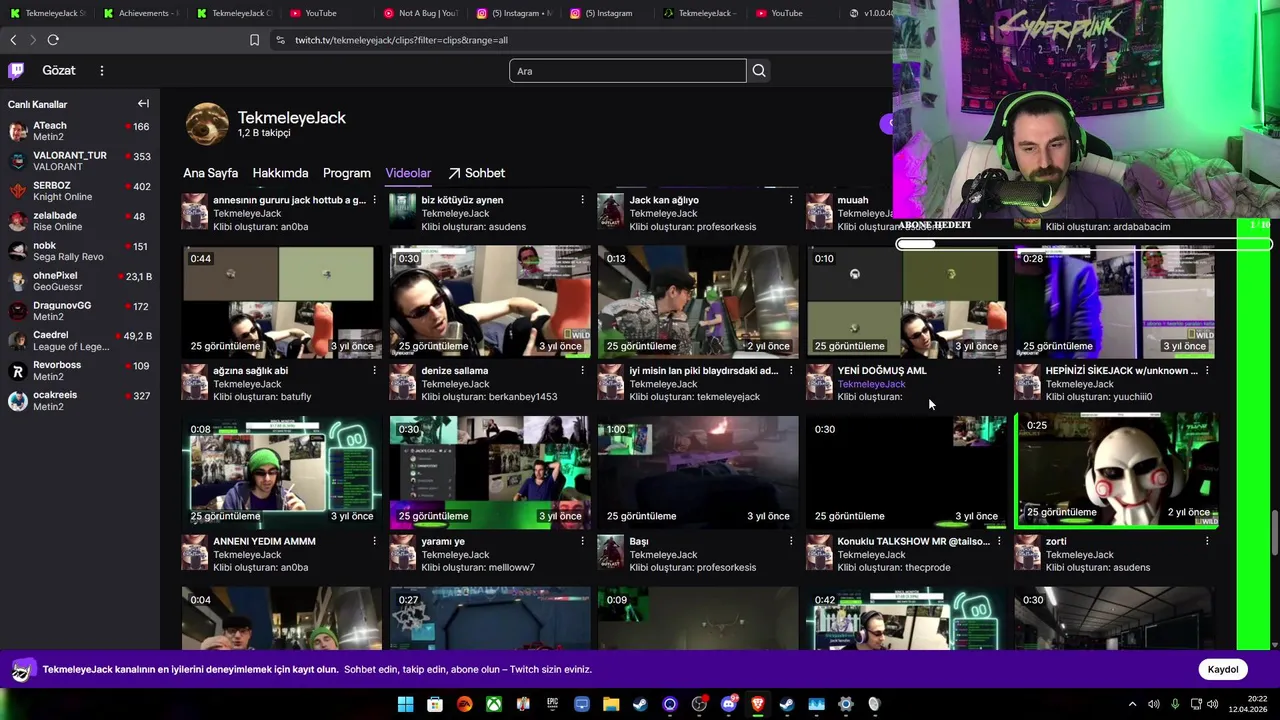Play 'yarami ye' clip thumbnail
The width and height of the screenshot is (1280, 720).
pyautogui.click(x=490, y=472)
